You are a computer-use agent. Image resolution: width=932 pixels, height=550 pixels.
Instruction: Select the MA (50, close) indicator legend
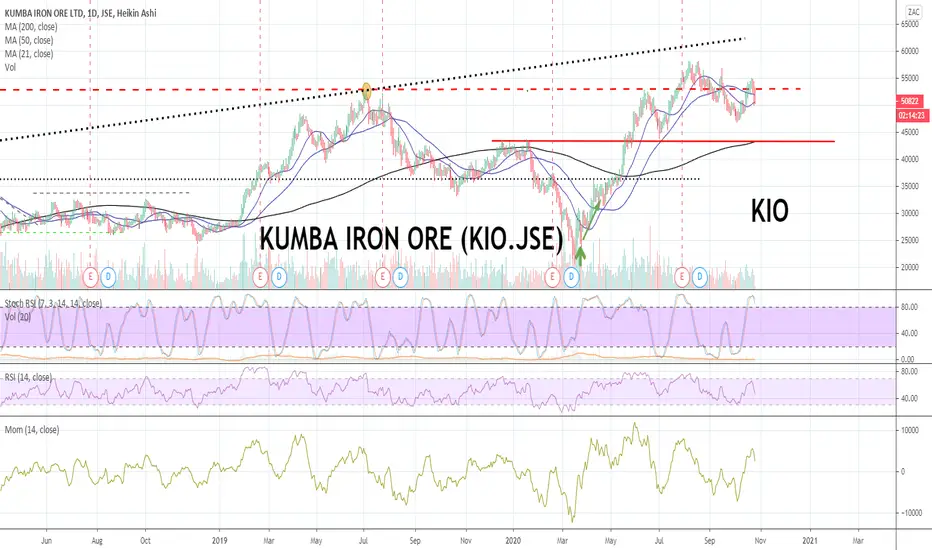(x=29, y=40)
